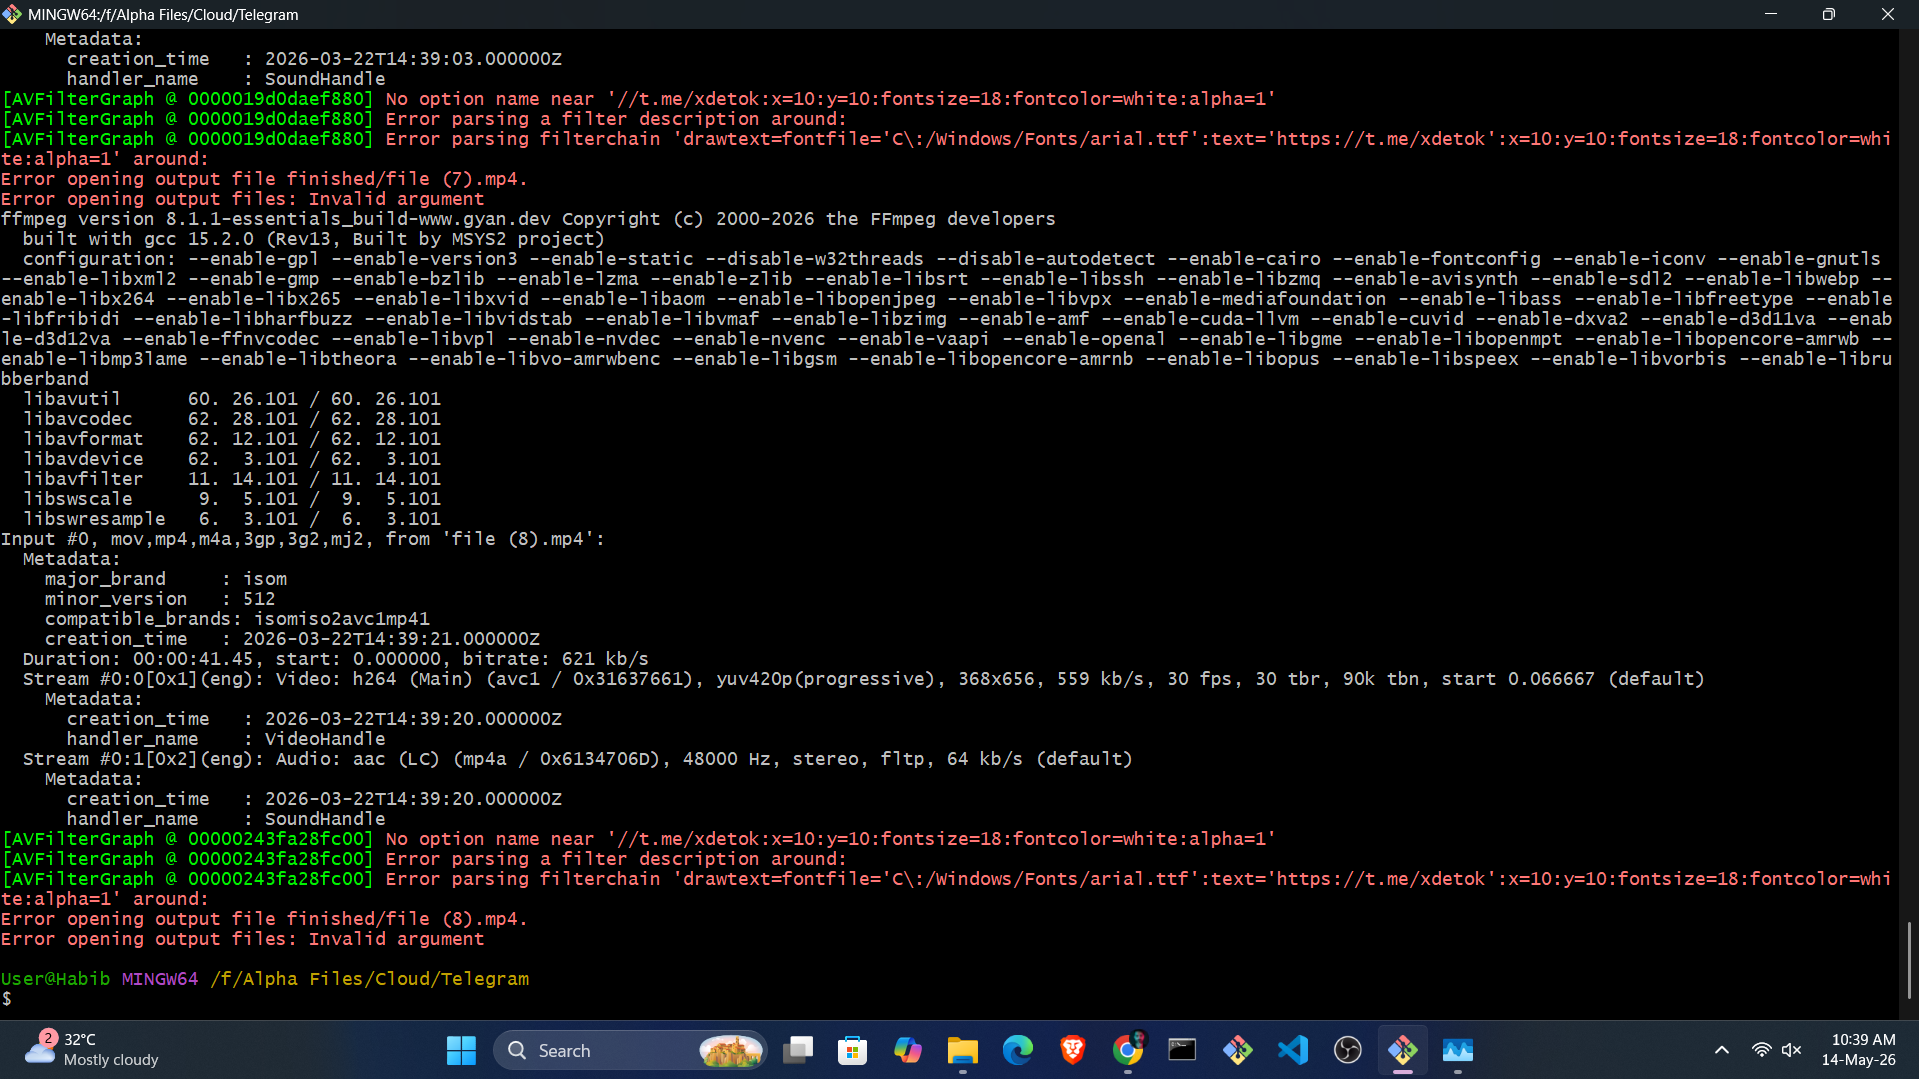Click the 'built with gcc 15.2.0' line
Screen dimensions: 1919x1079
click(x=314, y=239)
